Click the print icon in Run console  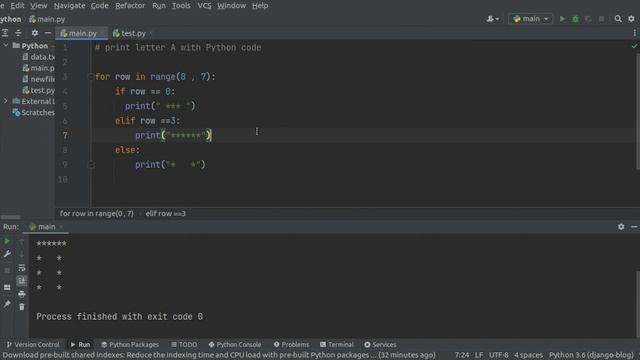22,294
